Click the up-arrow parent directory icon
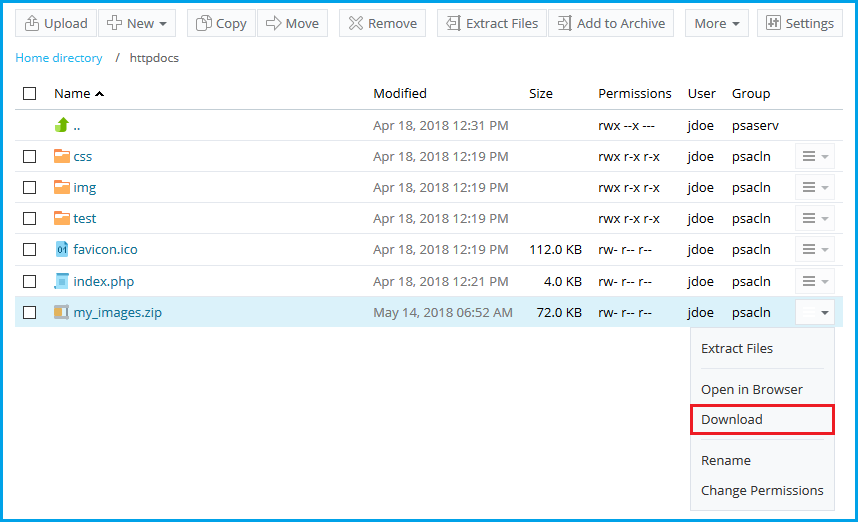 coord(62,125)
